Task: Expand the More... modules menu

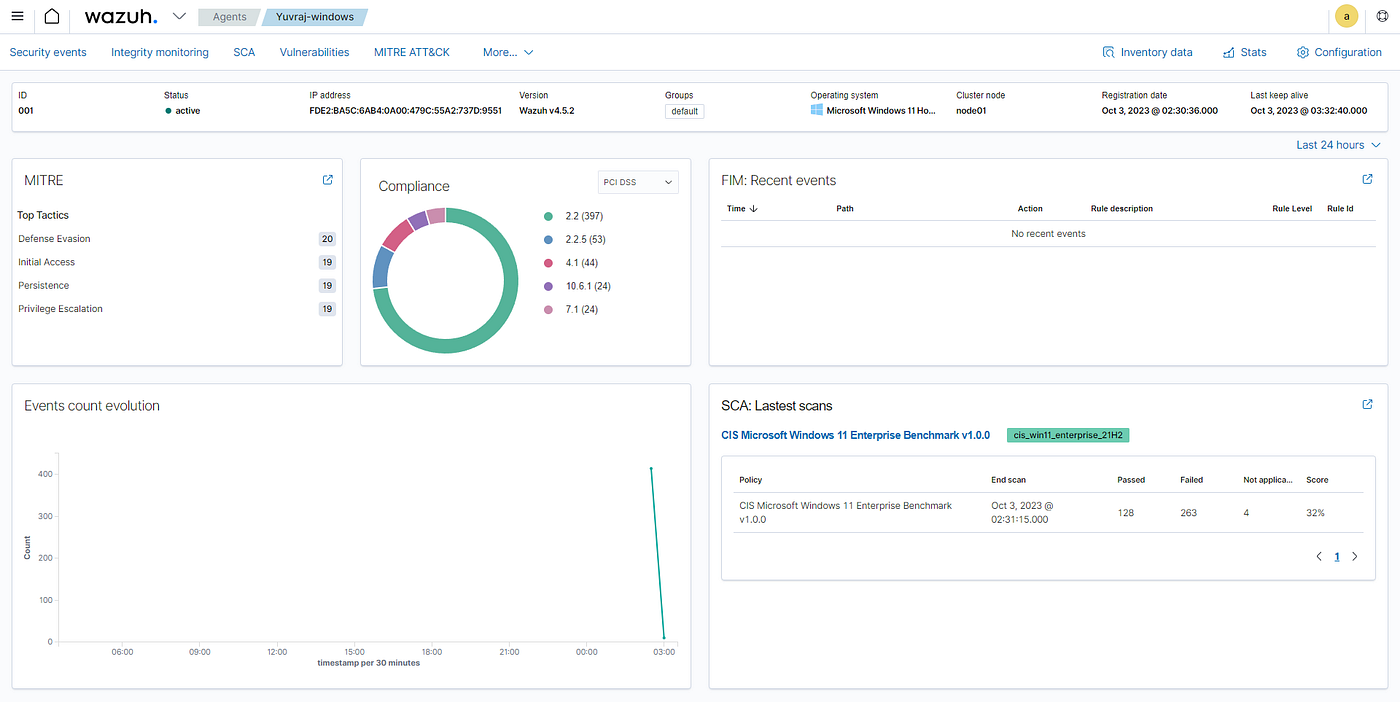Action: [508, 52]
